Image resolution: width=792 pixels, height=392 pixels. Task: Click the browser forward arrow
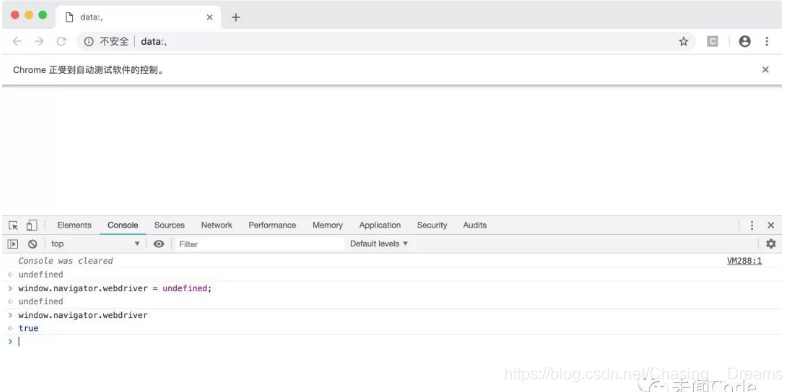point(39,41)
